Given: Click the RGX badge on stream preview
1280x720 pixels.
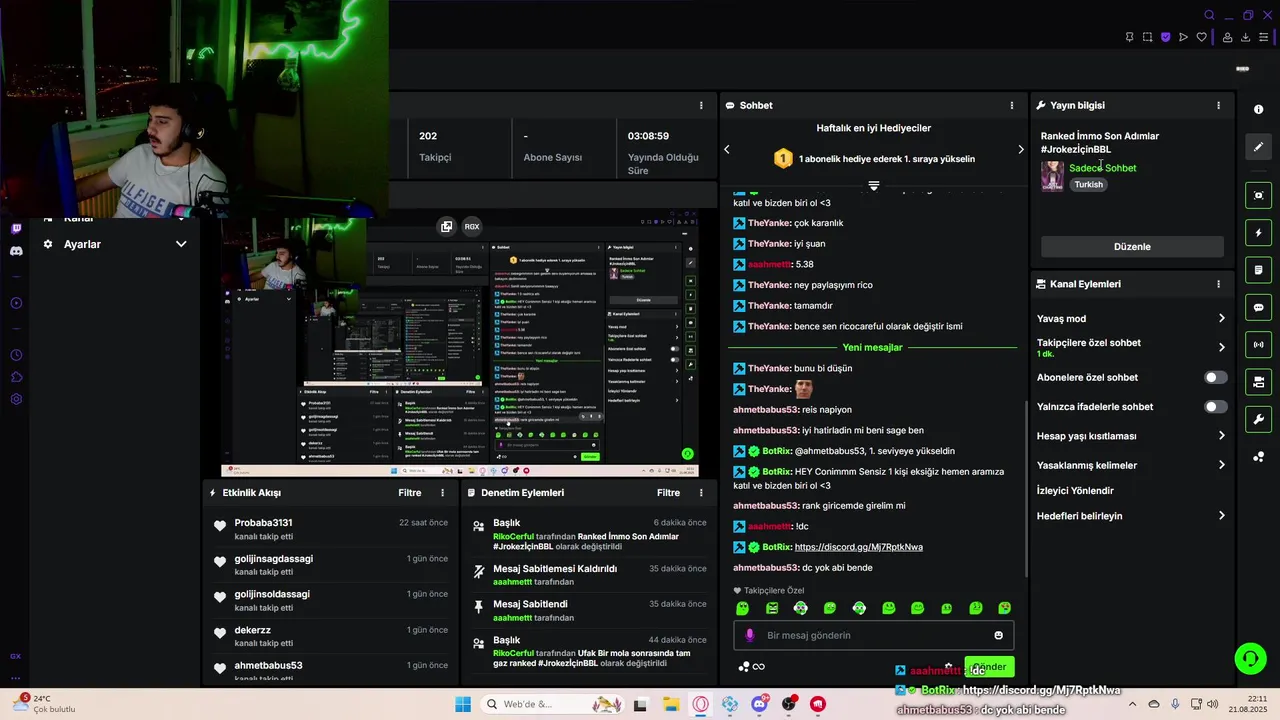Looking at the screenshot, I should coord(472,226).
